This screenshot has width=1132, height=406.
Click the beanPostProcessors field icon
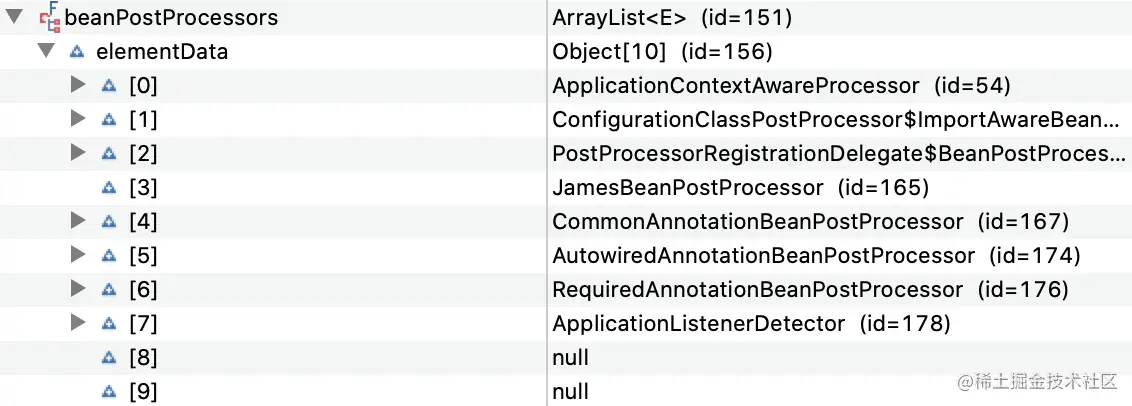pos(50,17)
